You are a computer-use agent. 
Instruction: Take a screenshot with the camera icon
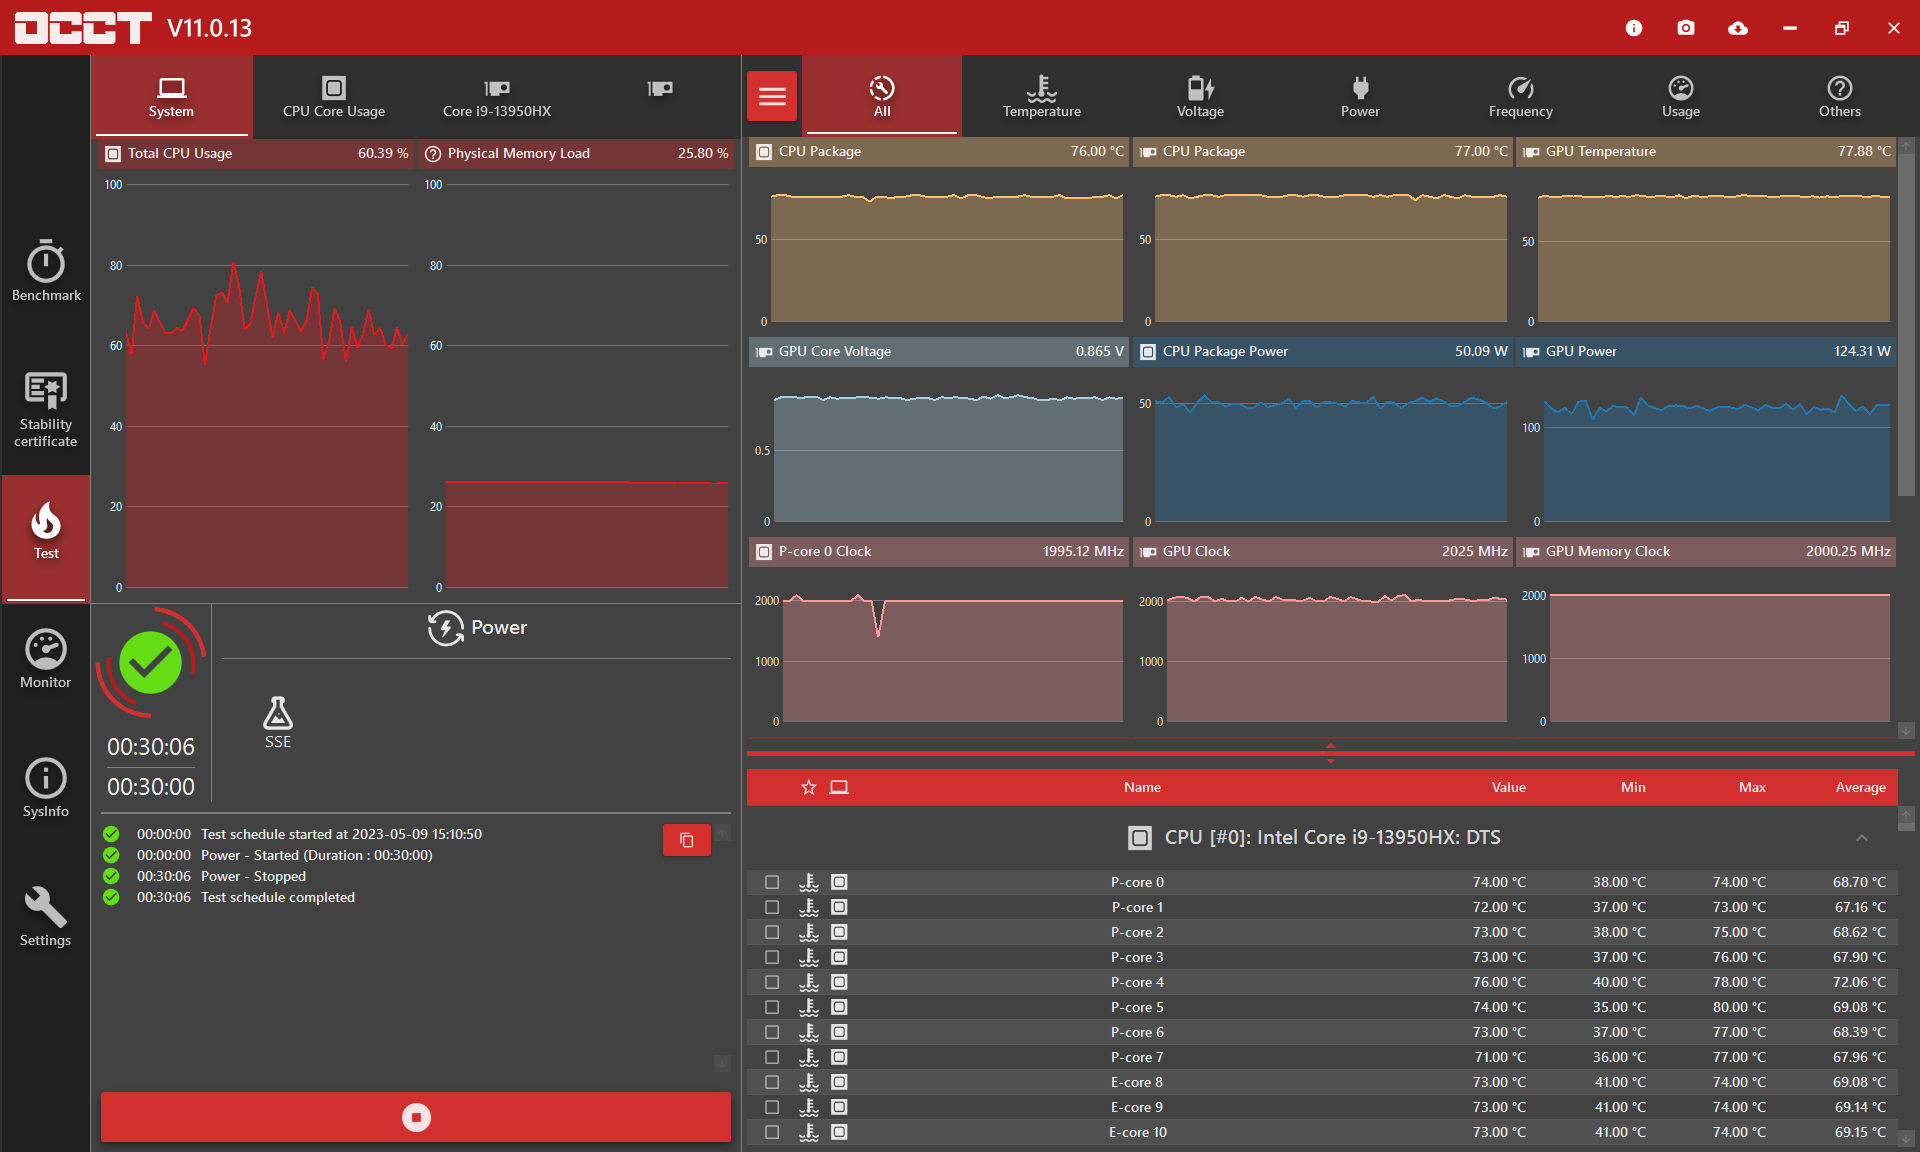tap(1686, 28)
